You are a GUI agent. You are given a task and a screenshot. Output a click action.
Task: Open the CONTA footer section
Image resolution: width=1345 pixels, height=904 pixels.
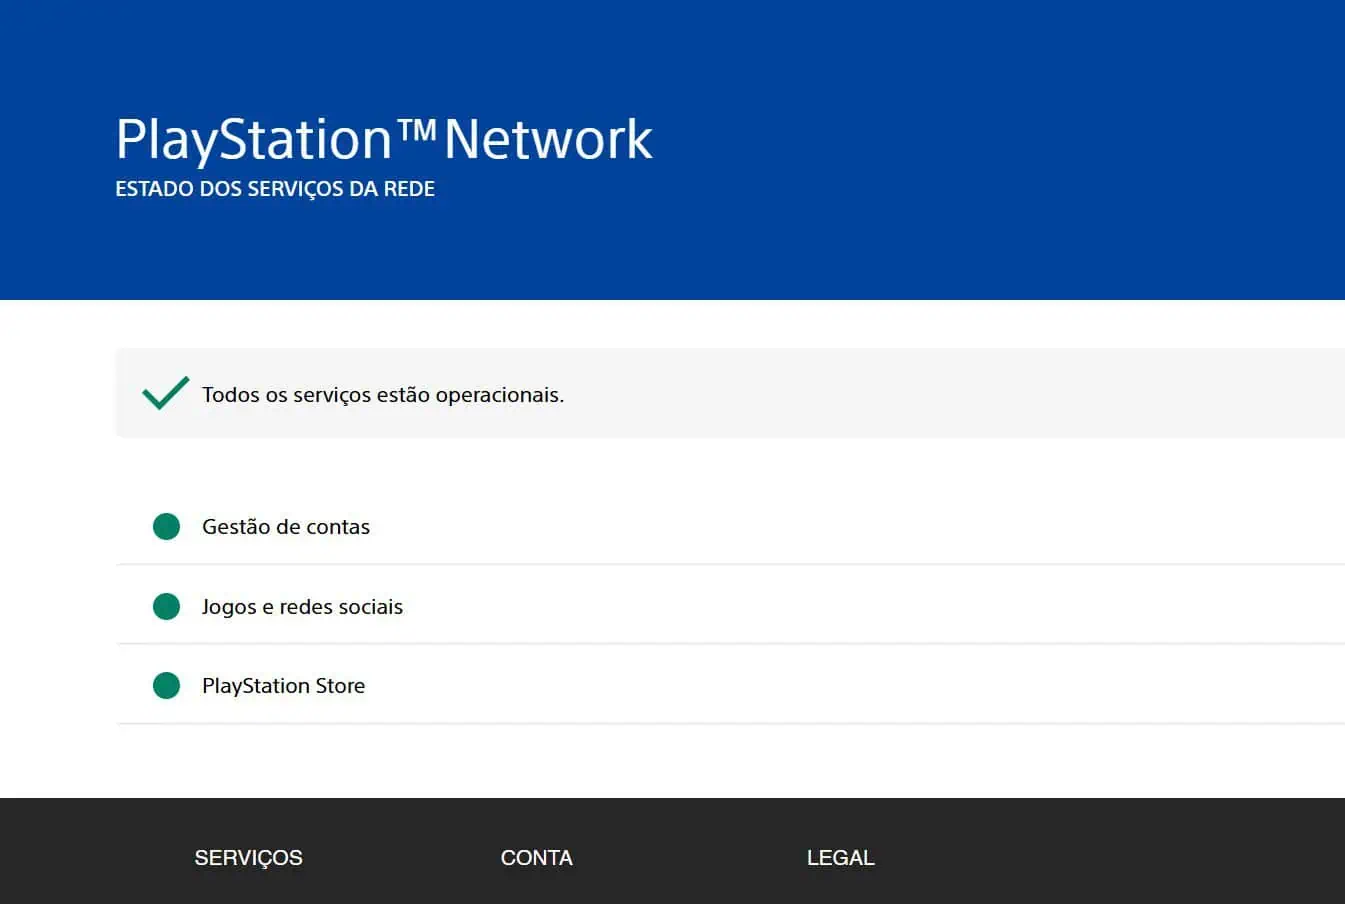(x=536, y=858)
